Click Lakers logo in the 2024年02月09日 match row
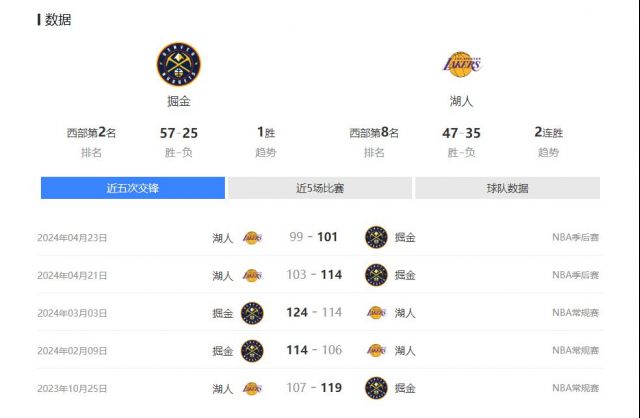640x418 pixels. coord(376,350)
